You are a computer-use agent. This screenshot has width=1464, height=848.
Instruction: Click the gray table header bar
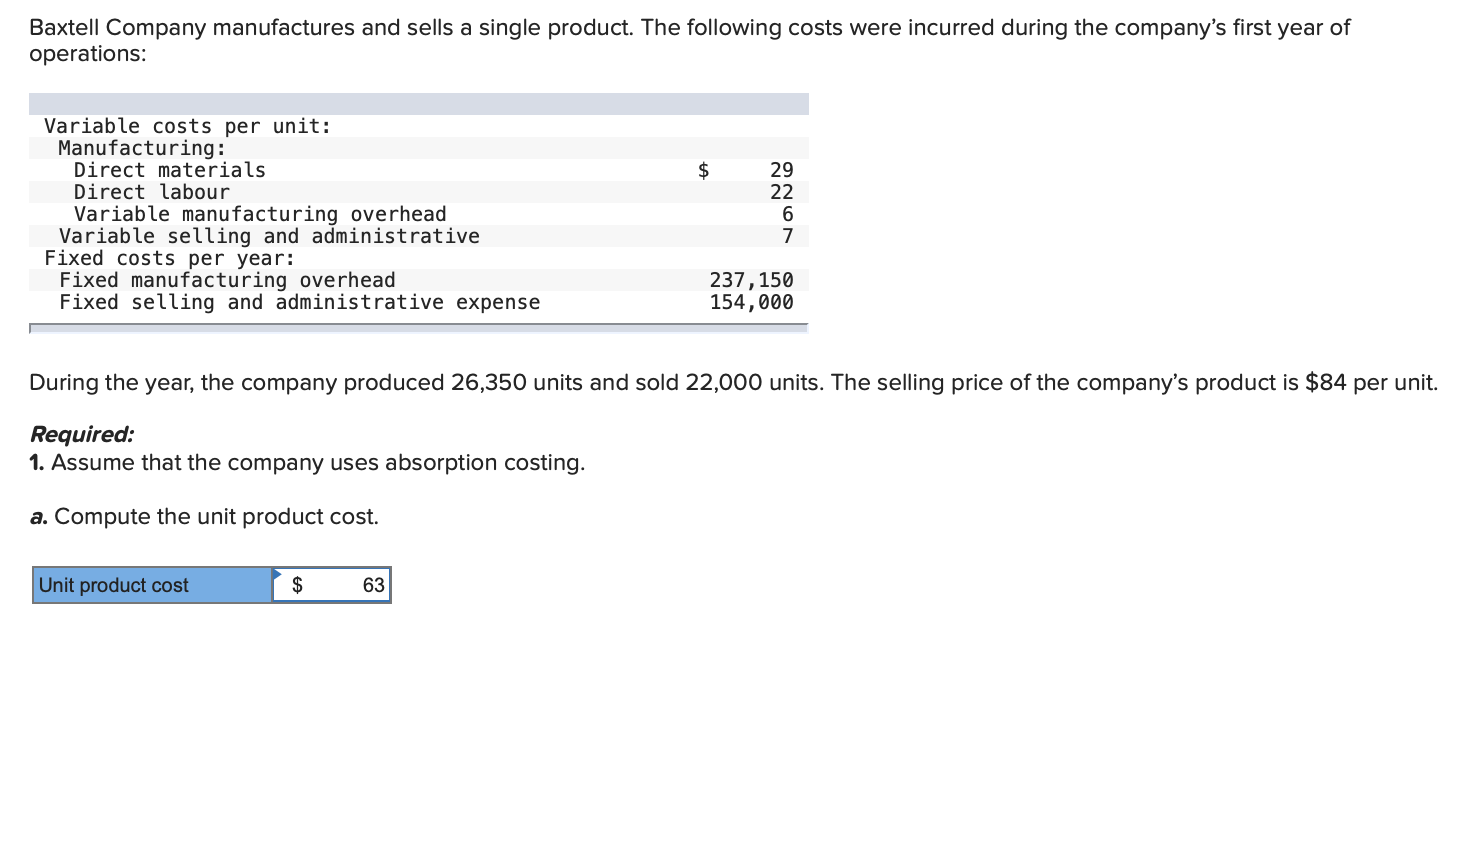point(418,104)
